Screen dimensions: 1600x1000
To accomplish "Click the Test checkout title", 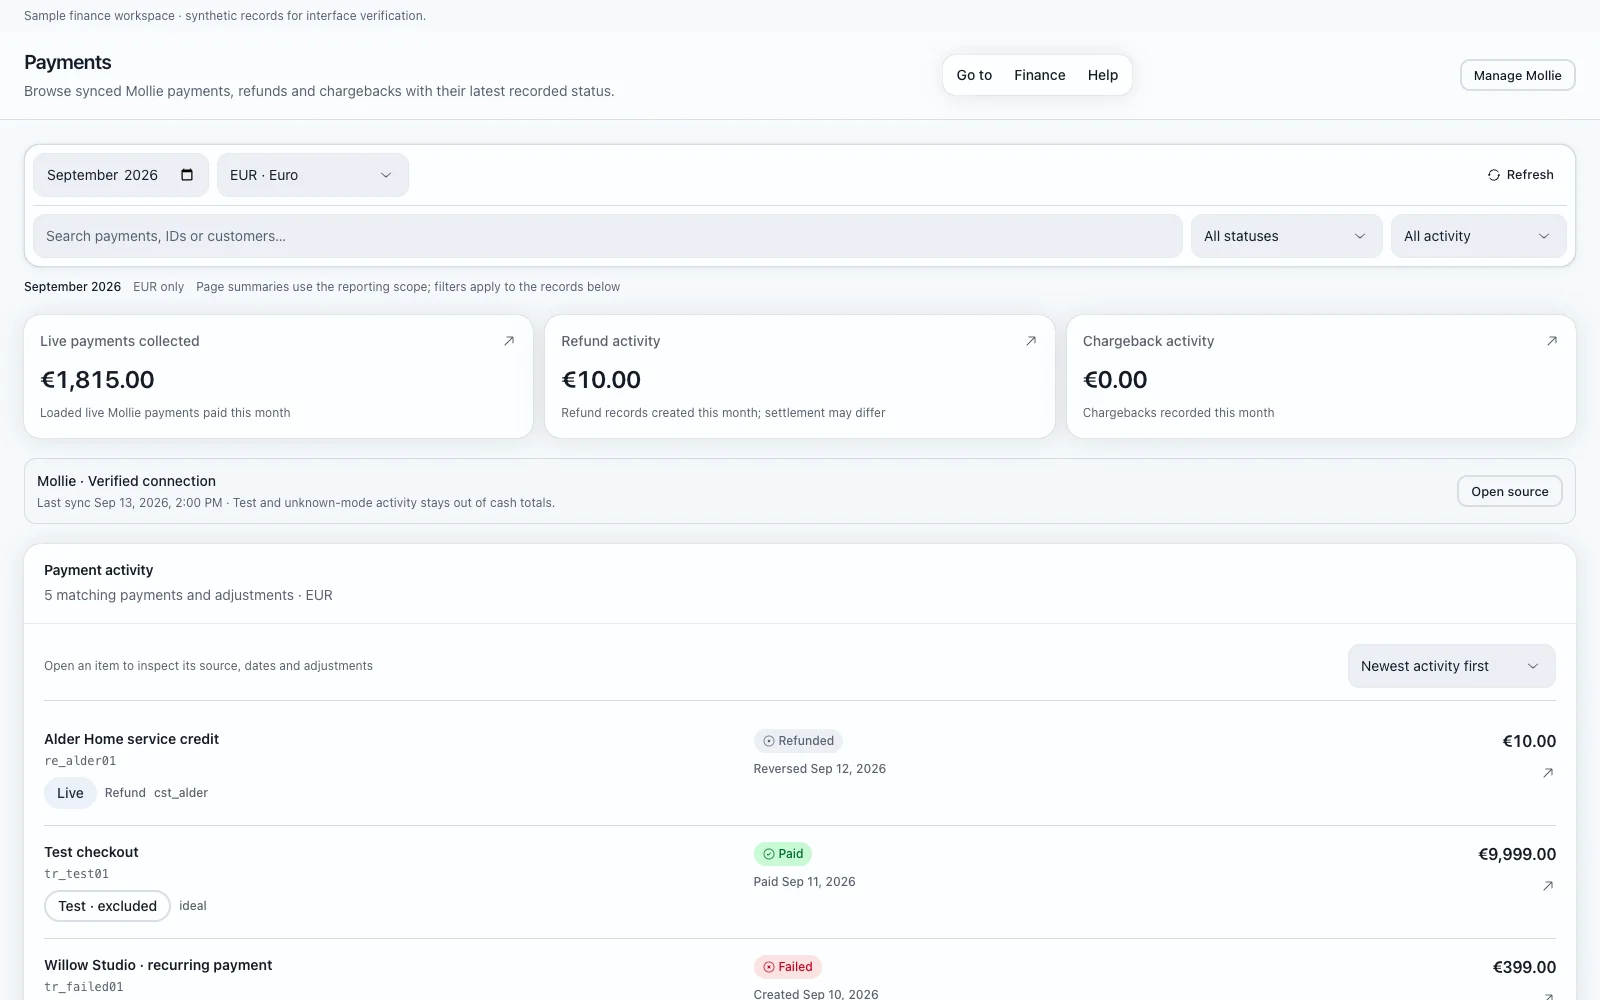I will [x=91, y=852].
